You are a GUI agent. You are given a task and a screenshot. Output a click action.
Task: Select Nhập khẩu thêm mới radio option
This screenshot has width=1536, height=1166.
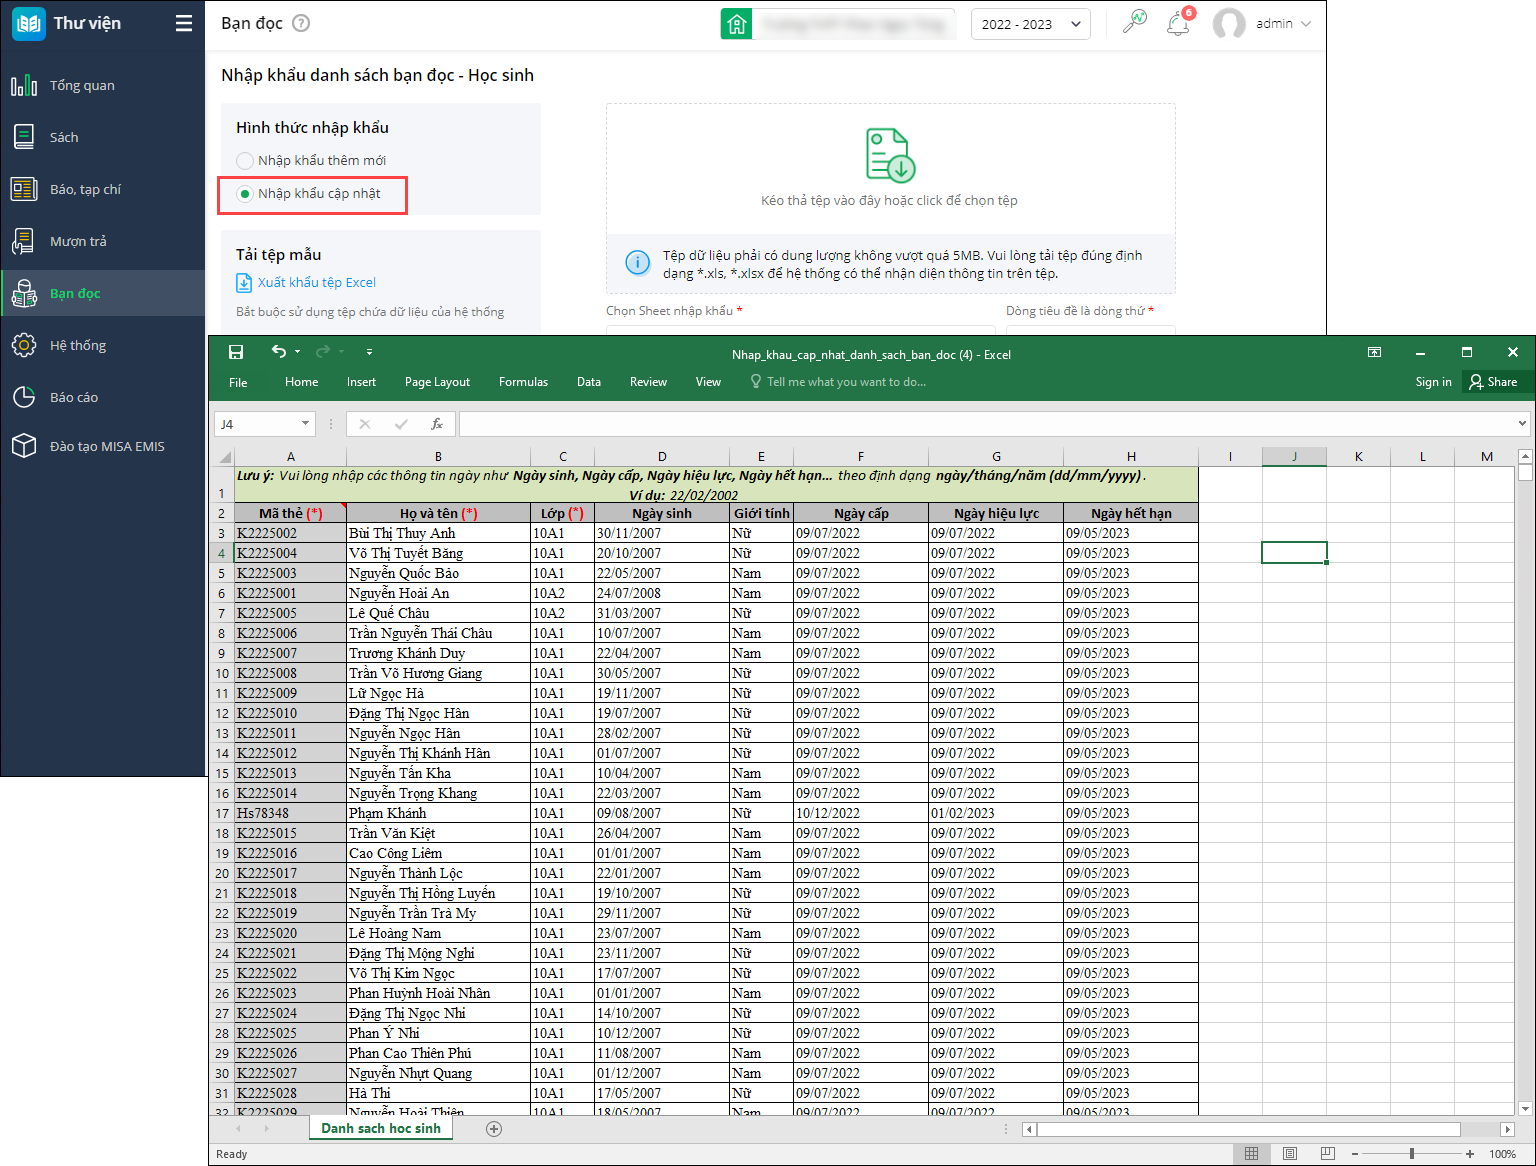(245, 161)
